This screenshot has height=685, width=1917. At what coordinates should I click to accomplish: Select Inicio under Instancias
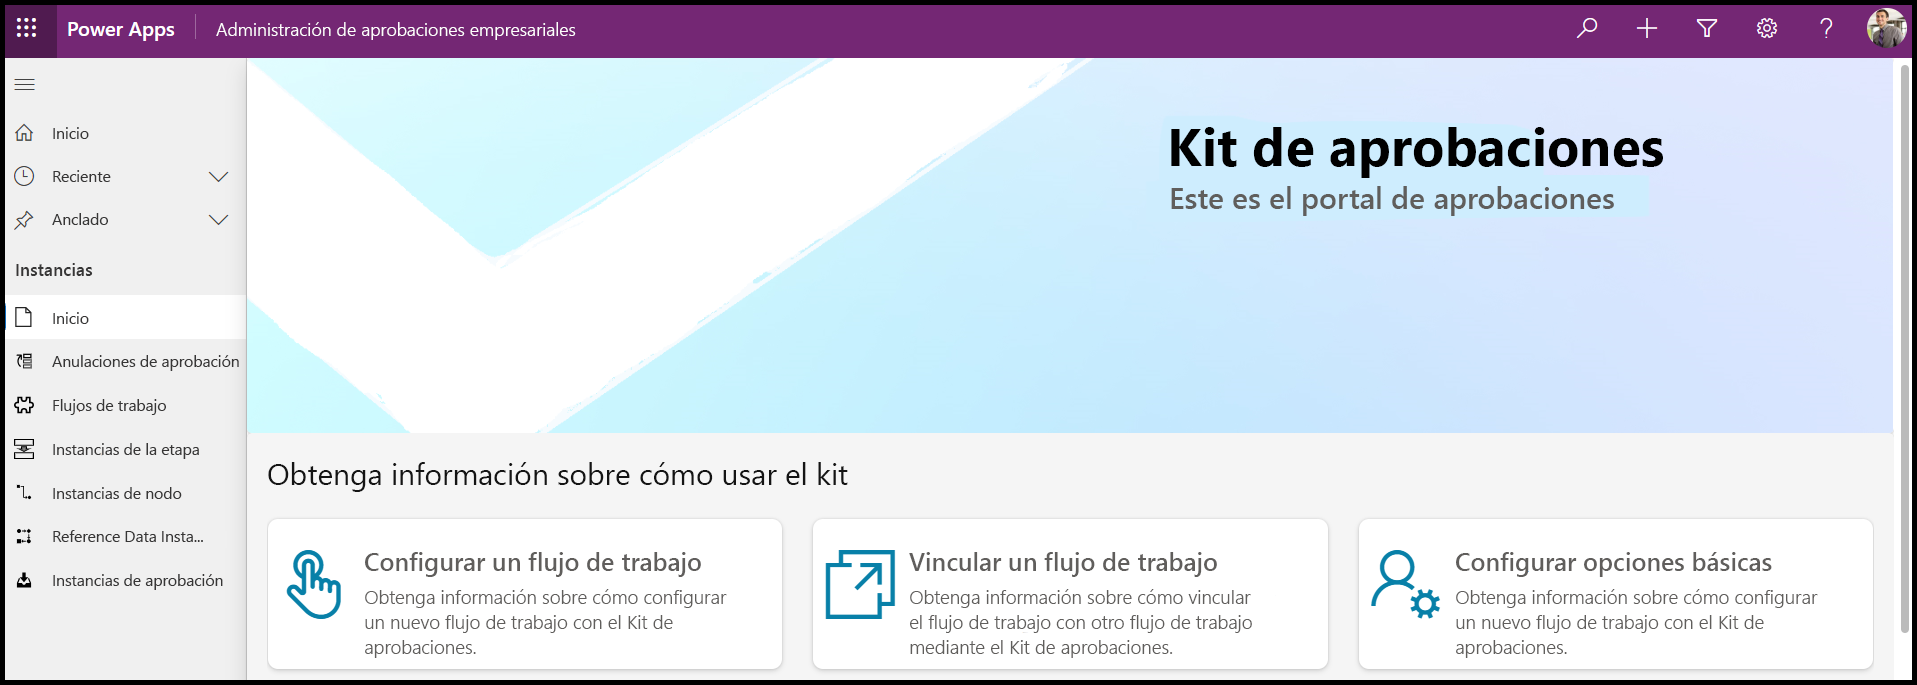pos(125,318)
